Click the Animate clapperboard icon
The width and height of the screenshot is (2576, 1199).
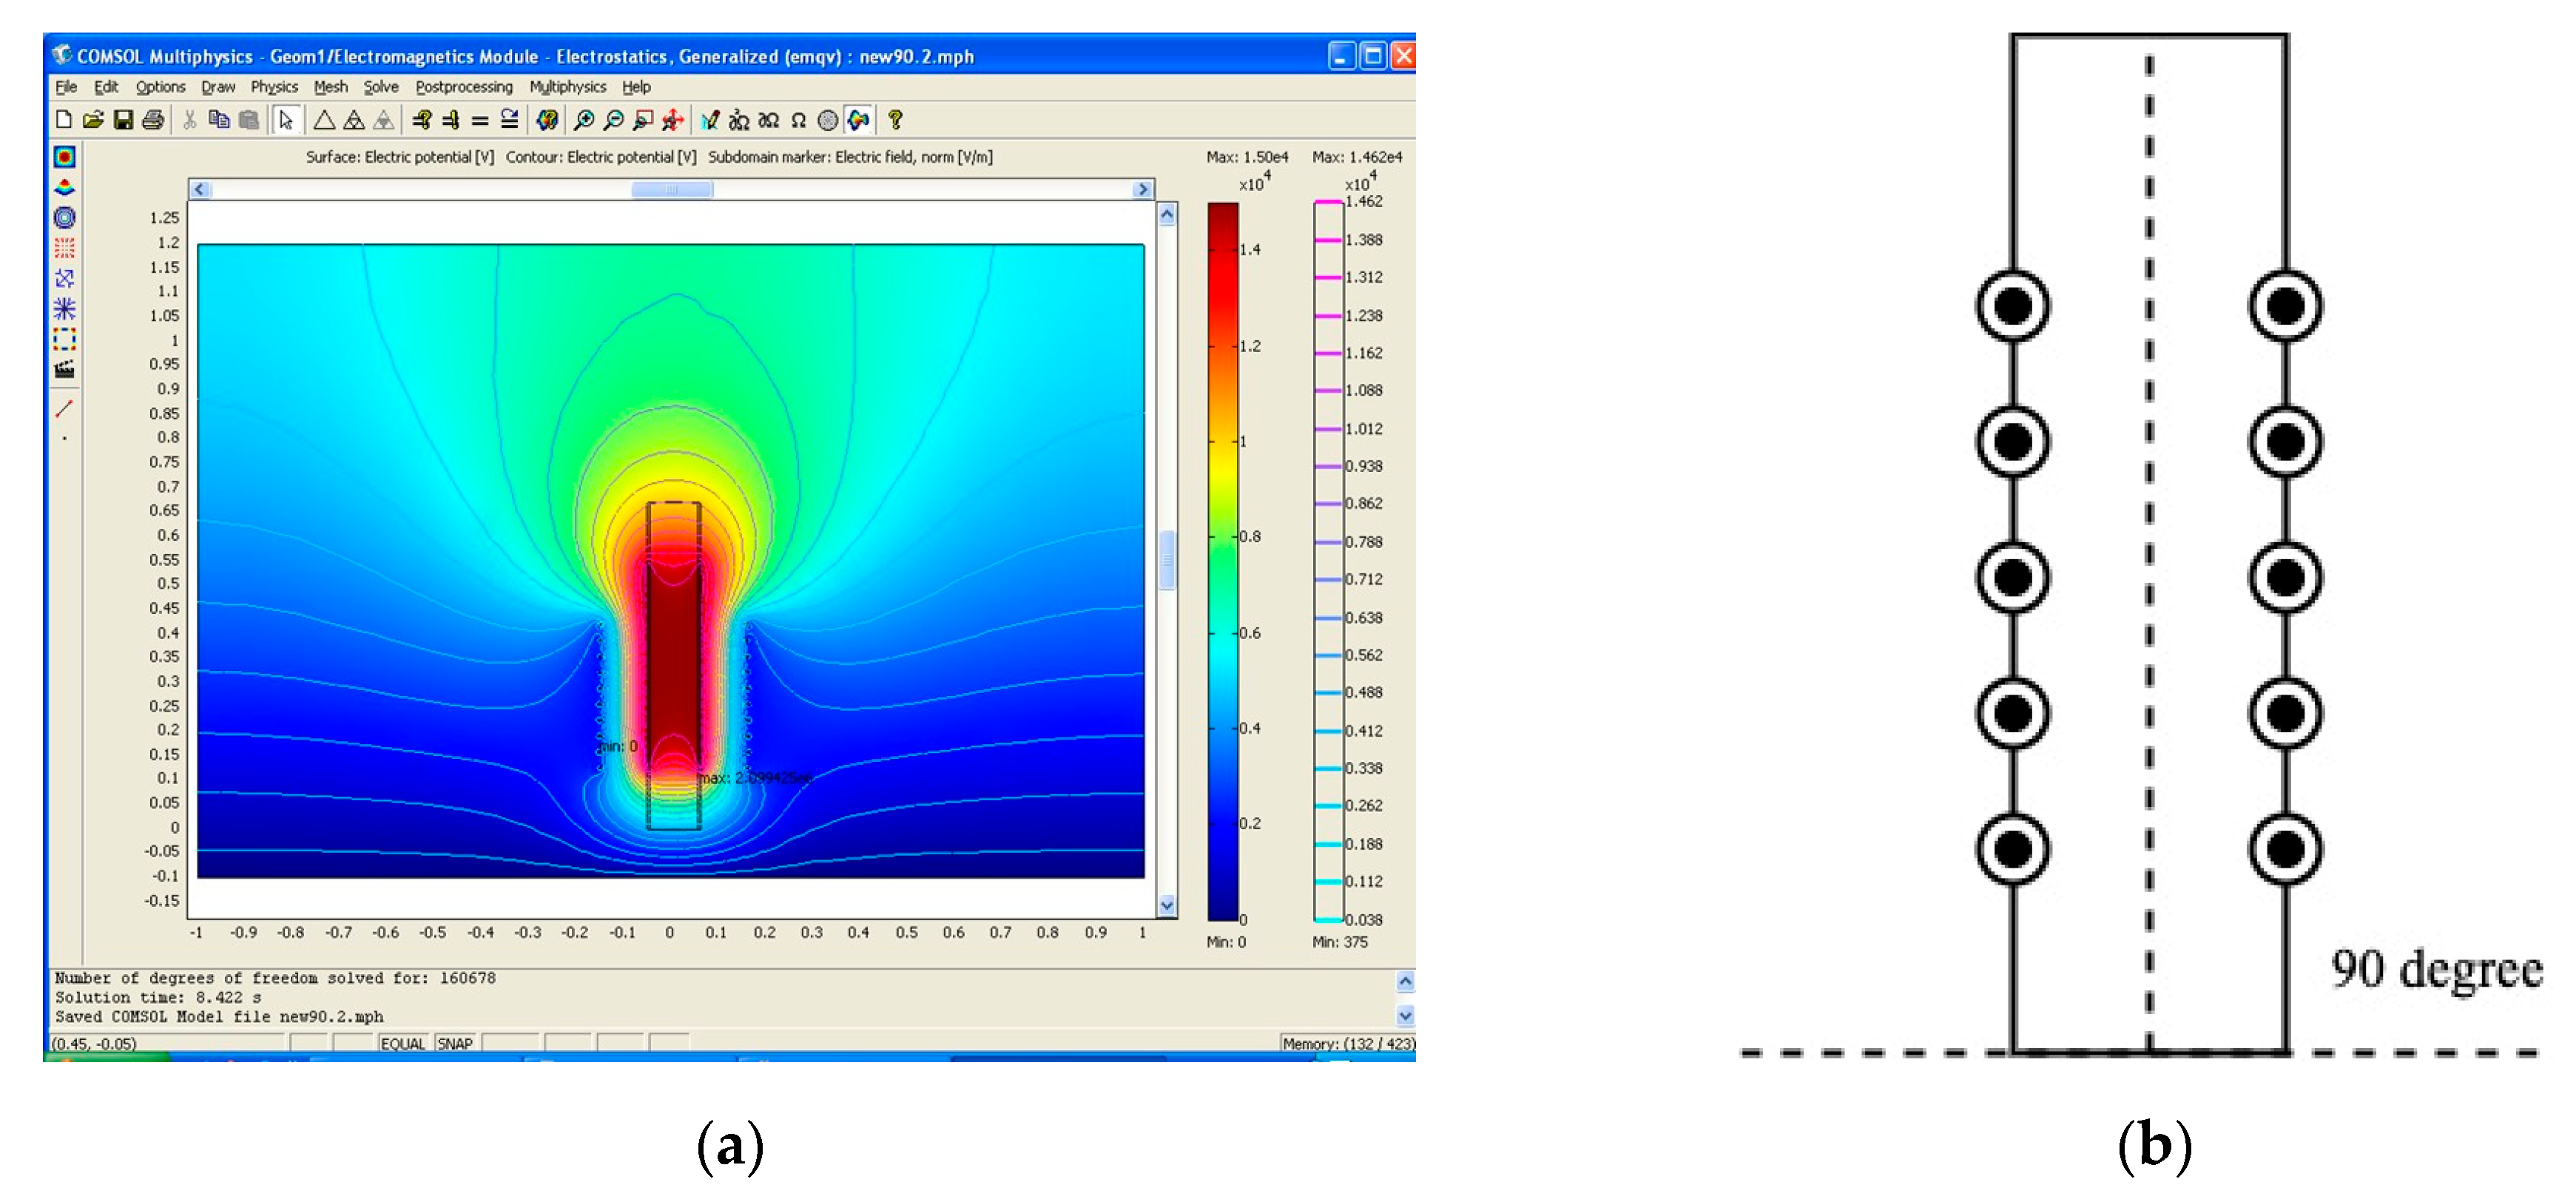[x=64, y=369]
